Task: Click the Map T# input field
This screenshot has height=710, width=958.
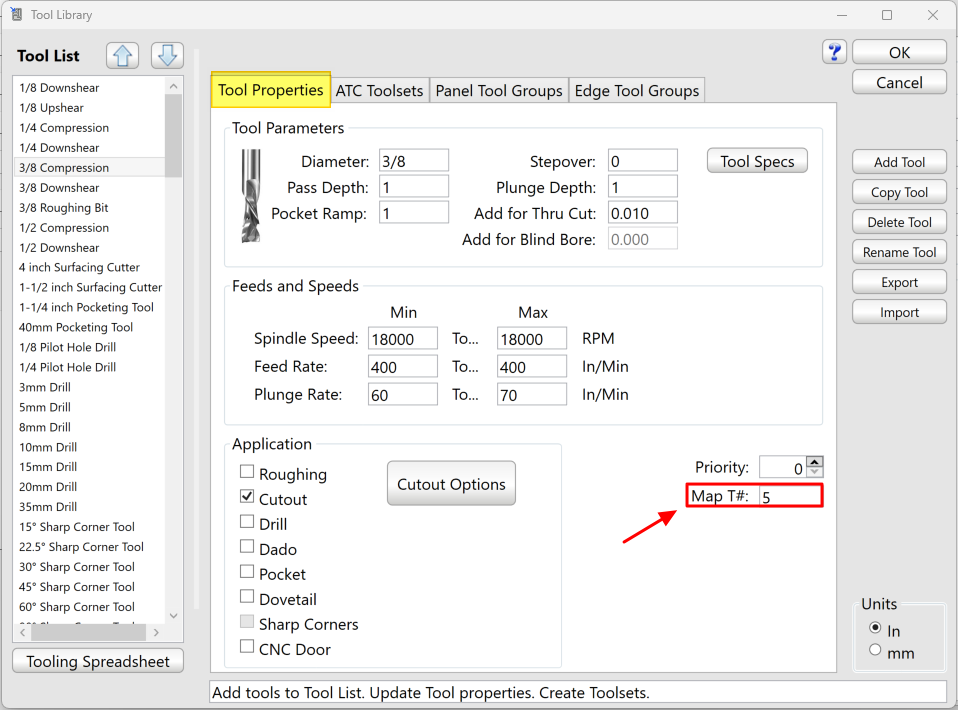Action: [789, 496]
